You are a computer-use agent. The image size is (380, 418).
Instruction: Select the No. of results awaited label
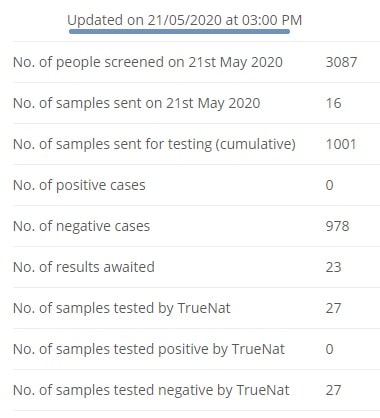point(84,267)
